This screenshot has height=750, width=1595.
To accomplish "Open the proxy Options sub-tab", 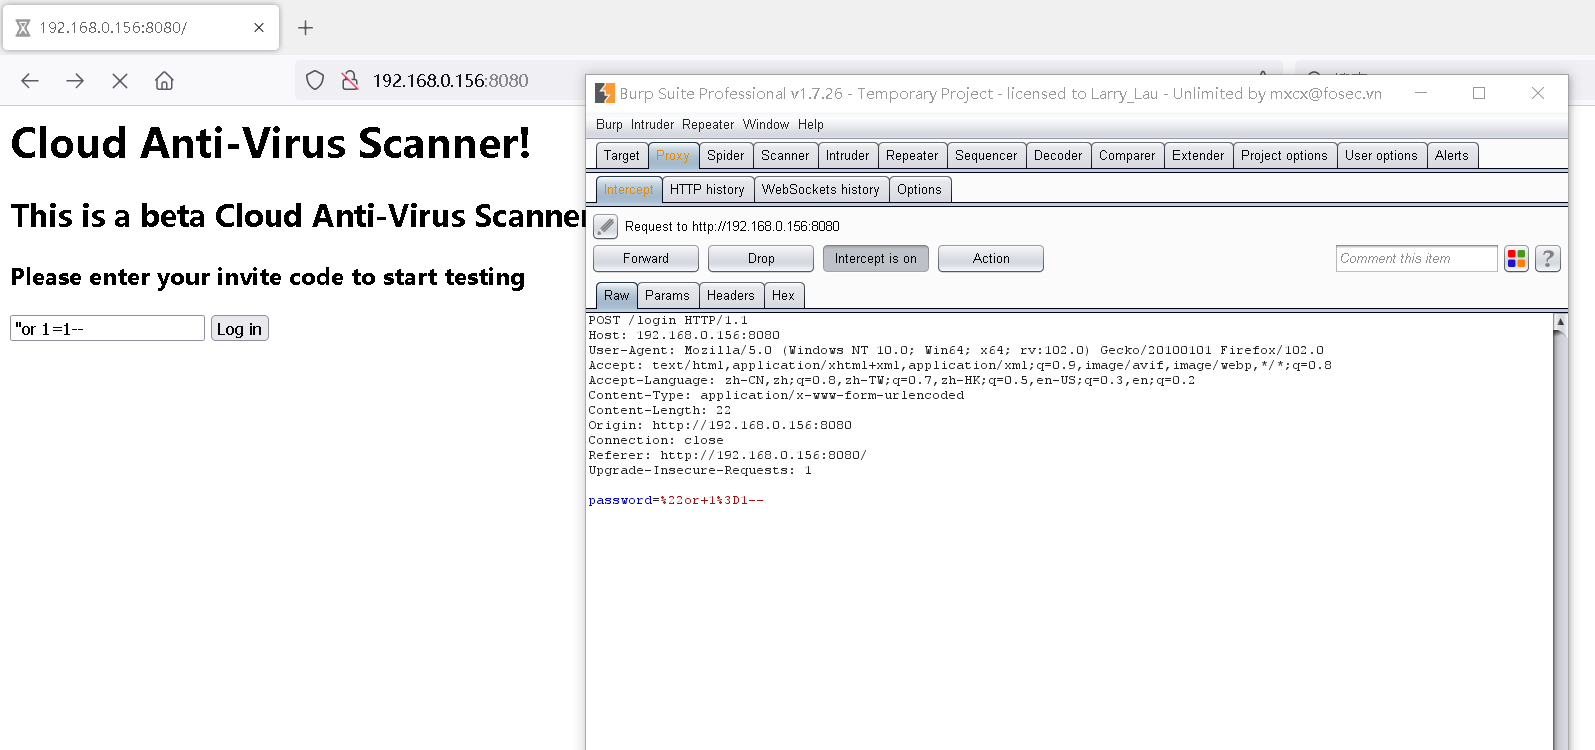I will point(919,190).
